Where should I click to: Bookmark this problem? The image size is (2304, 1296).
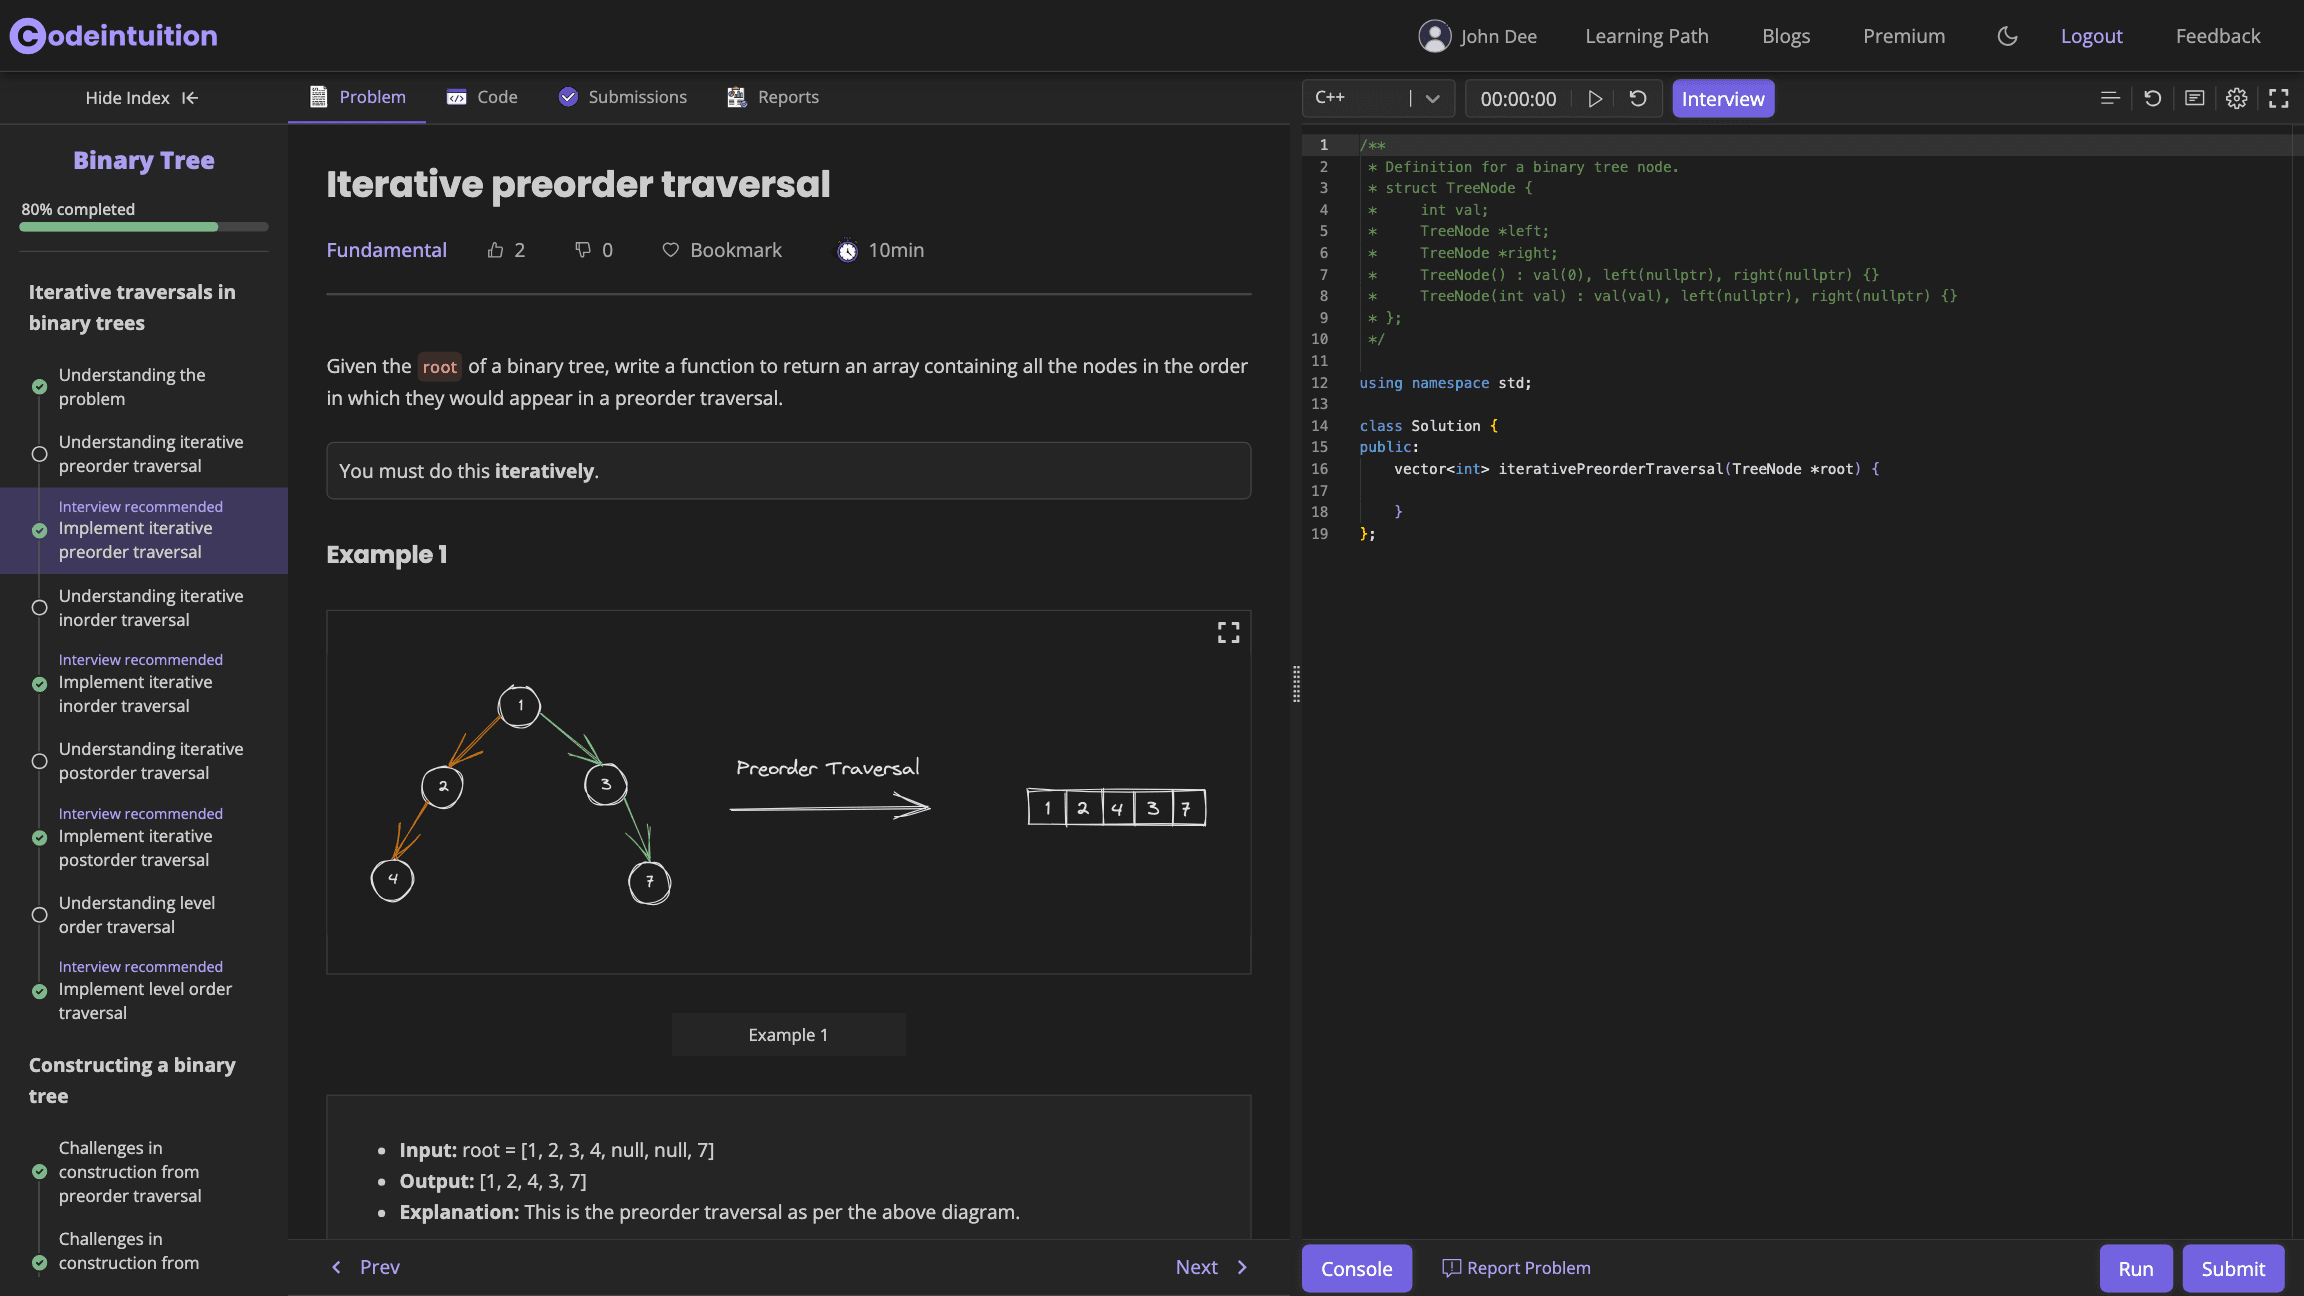pos(722,250)
